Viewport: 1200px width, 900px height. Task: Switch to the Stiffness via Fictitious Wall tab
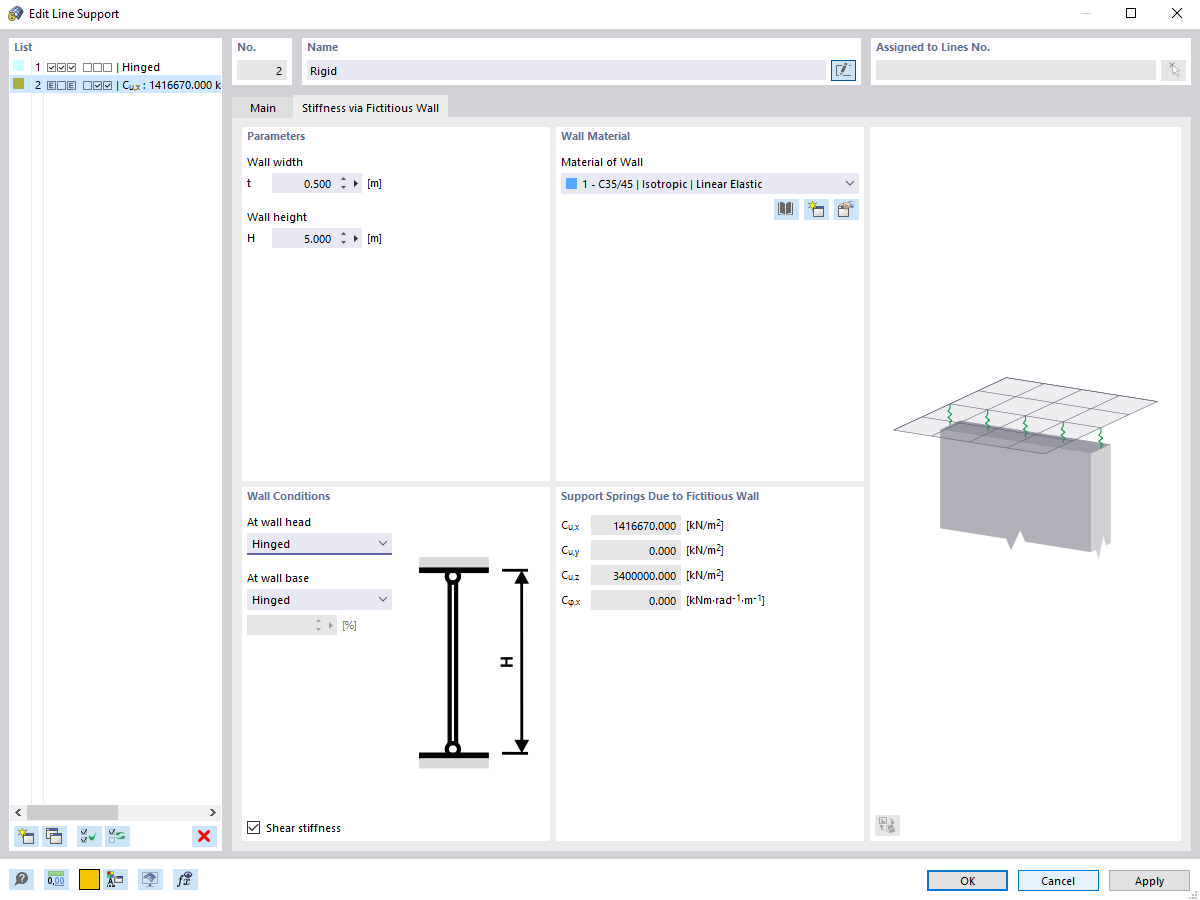pyautogui.click(x=371, y=107)
